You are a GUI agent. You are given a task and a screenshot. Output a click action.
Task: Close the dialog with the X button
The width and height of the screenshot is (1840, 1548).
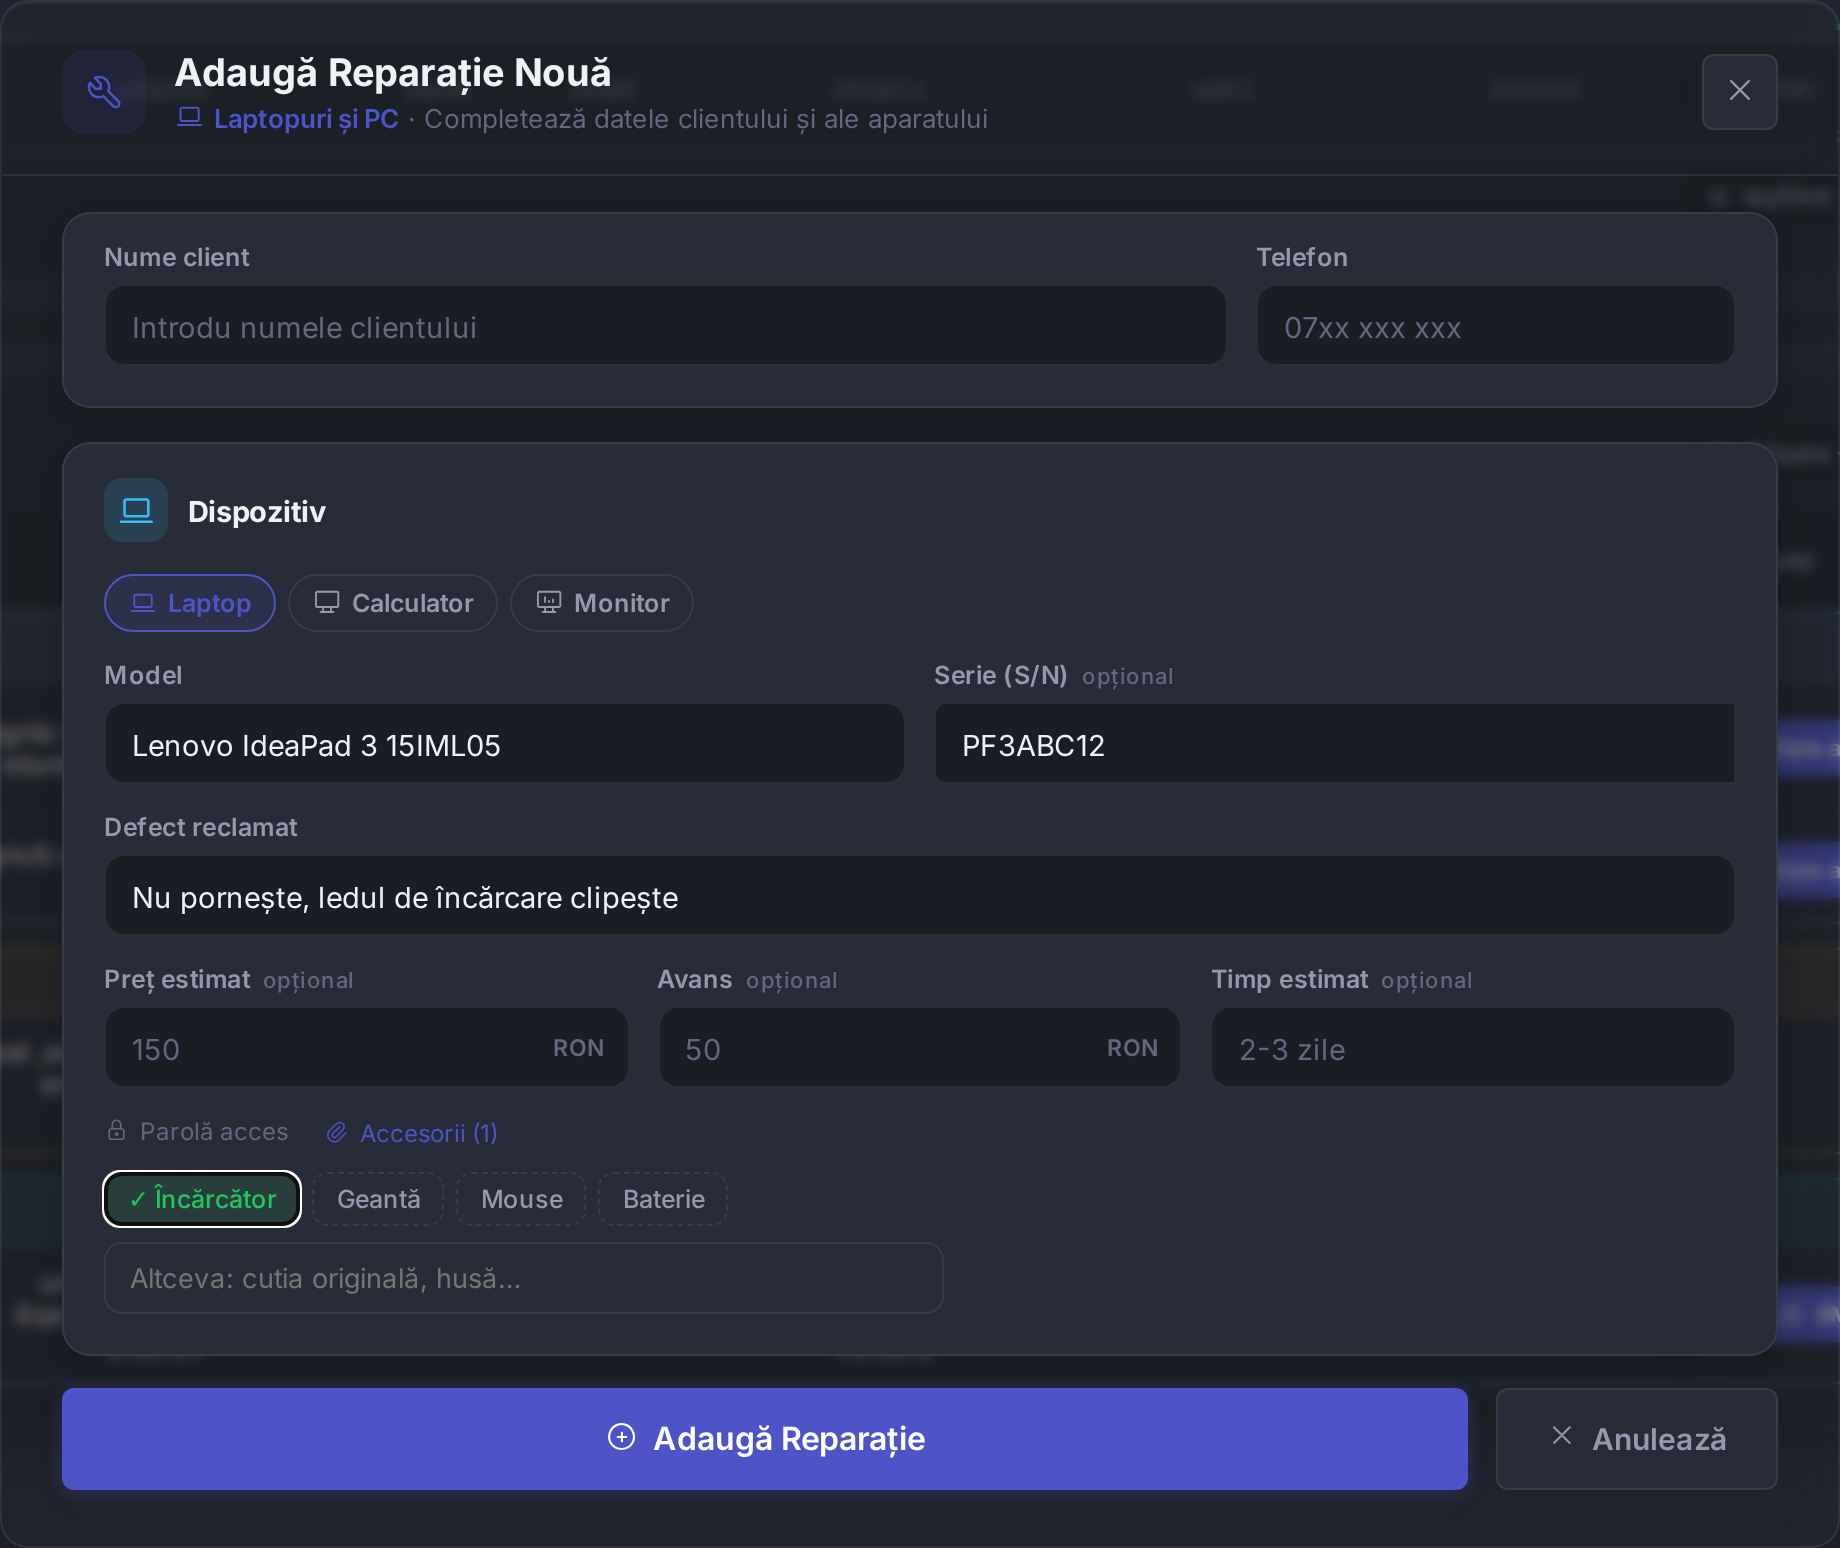coord(1739,91)
